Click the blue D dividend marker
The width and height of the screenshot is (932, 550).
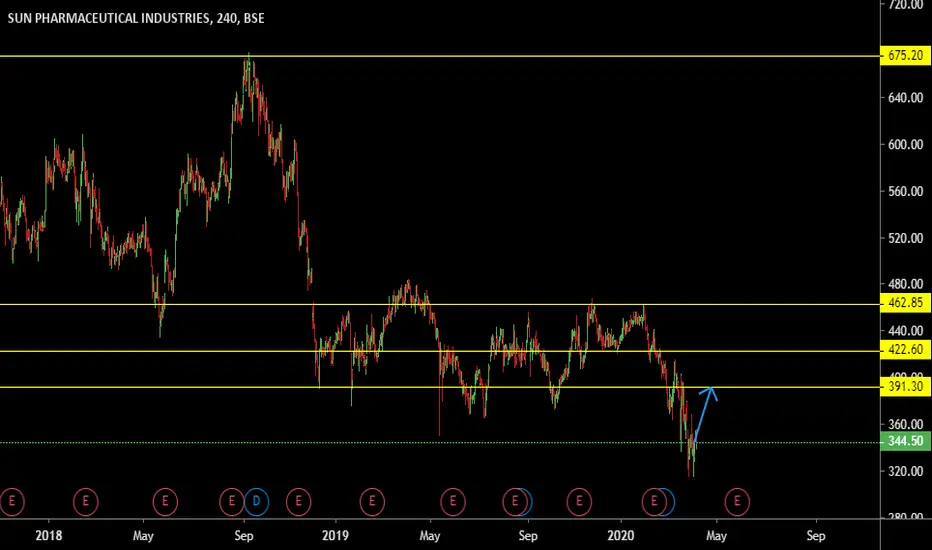click(256, 502)
